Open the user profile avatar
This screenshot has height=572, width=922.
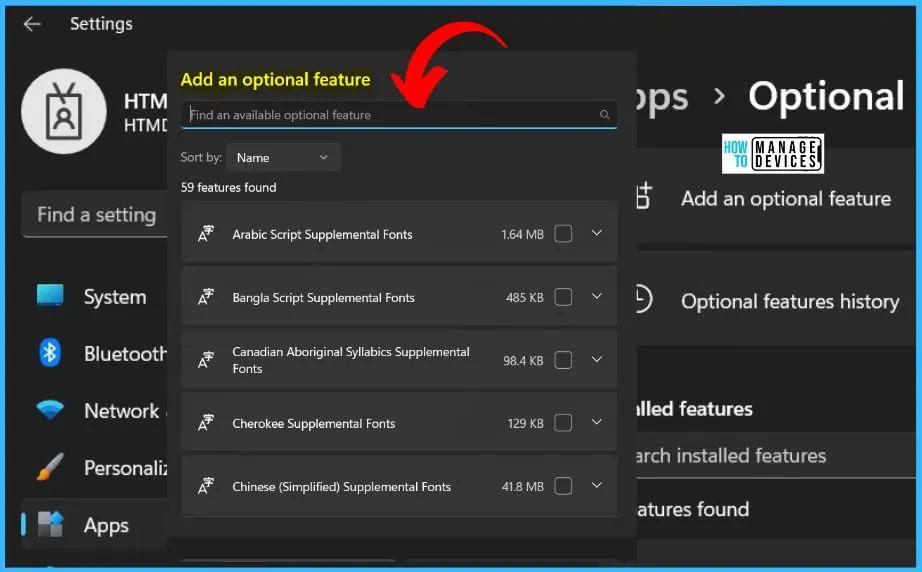tap(64, 111)
